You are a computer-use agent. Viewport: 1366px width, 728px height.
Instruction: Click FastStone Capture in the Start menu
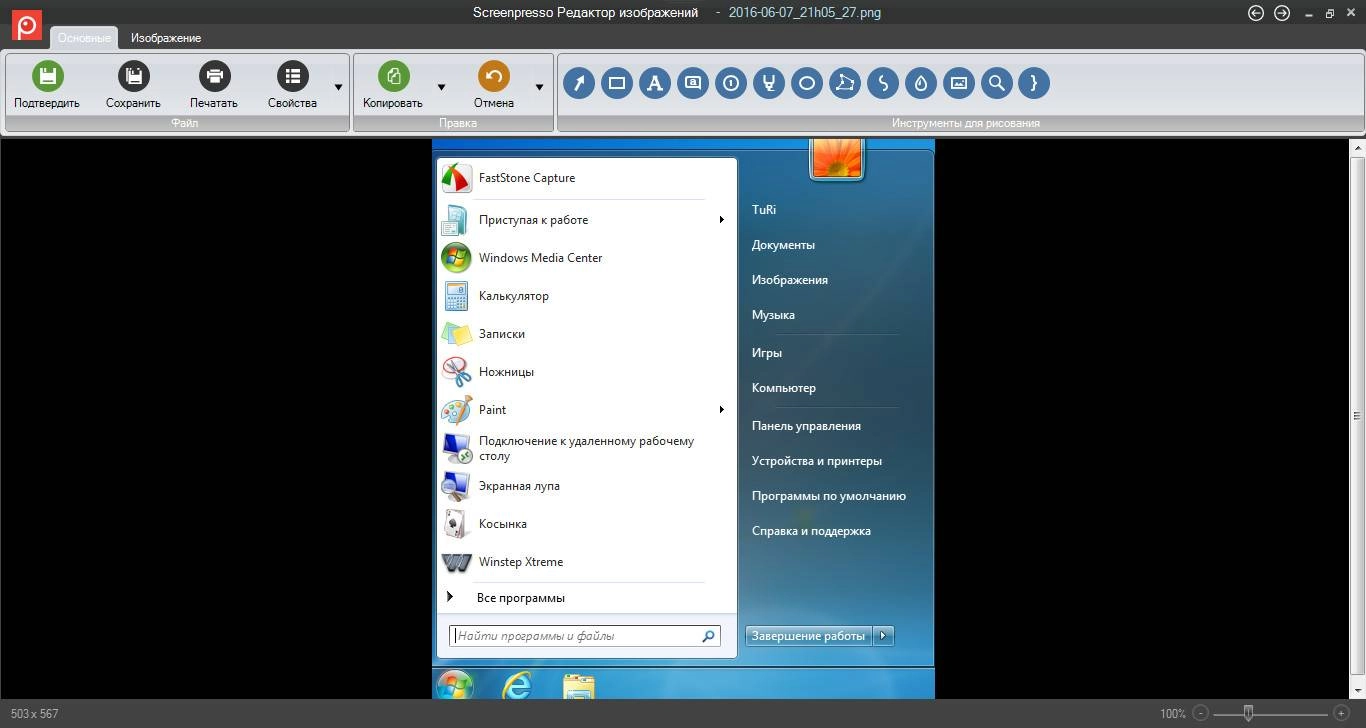pos(588,178)
